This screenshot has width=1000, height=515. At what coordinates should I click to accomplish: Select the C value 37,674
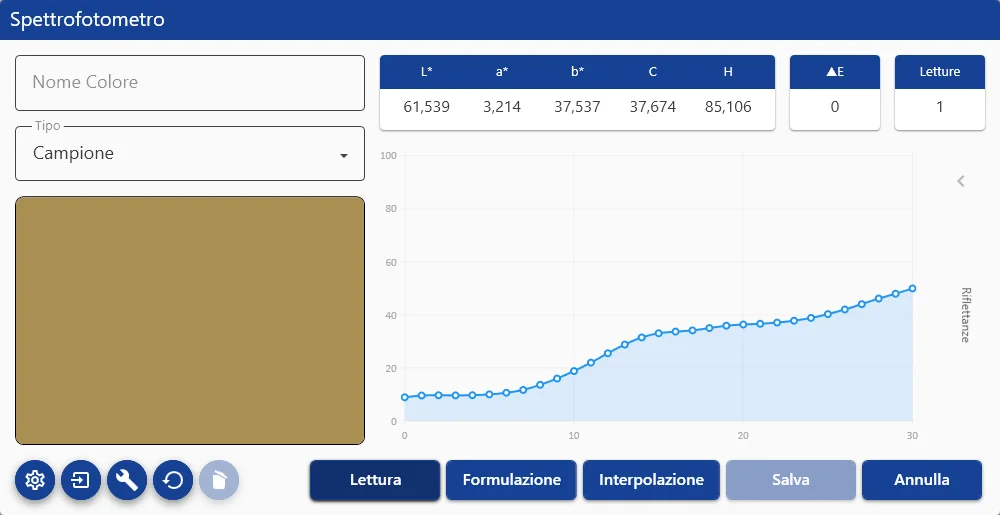[x=652, y=107]
